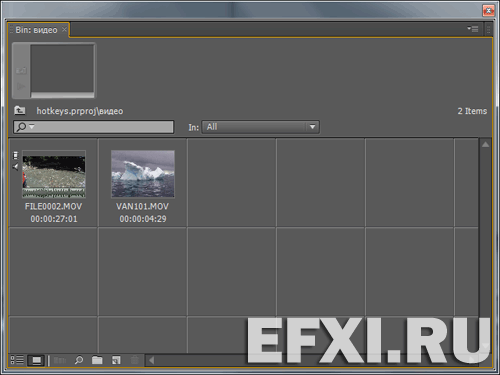Click the vertical scrollbar up arrow
This screenshot has height=375, width=500.
coord(485,144)
